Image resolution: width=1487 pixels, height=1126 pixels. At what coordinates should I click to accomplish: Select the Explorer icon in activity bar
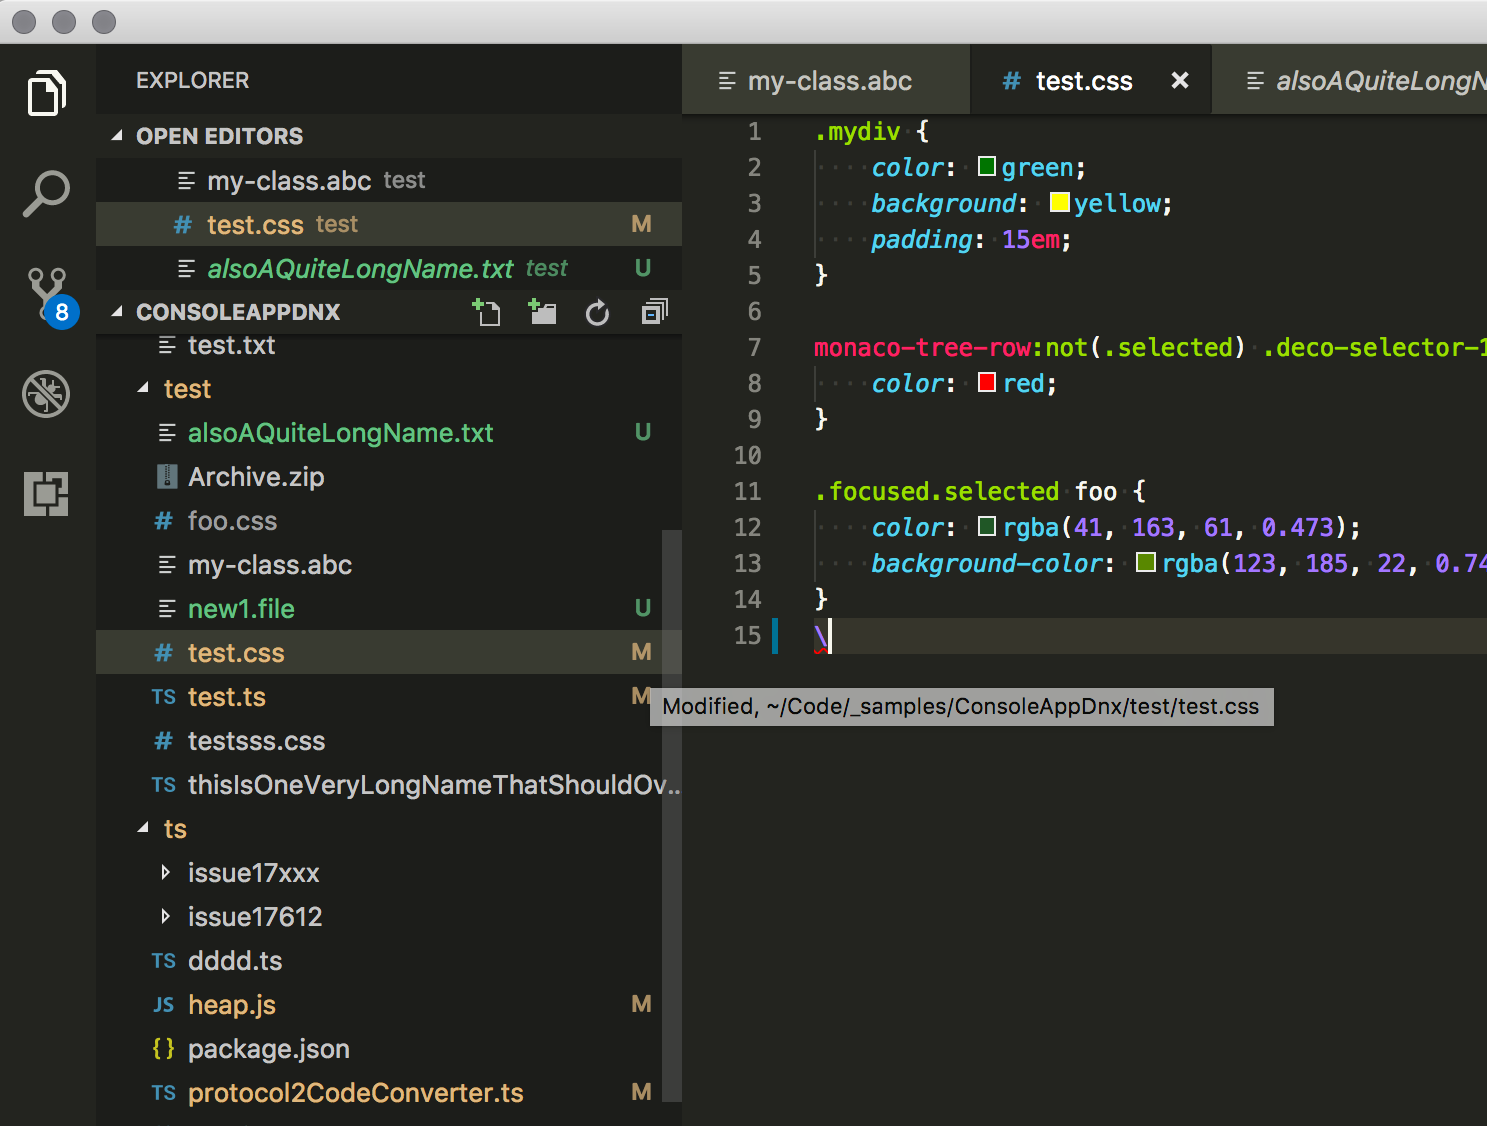click(45, 92)
